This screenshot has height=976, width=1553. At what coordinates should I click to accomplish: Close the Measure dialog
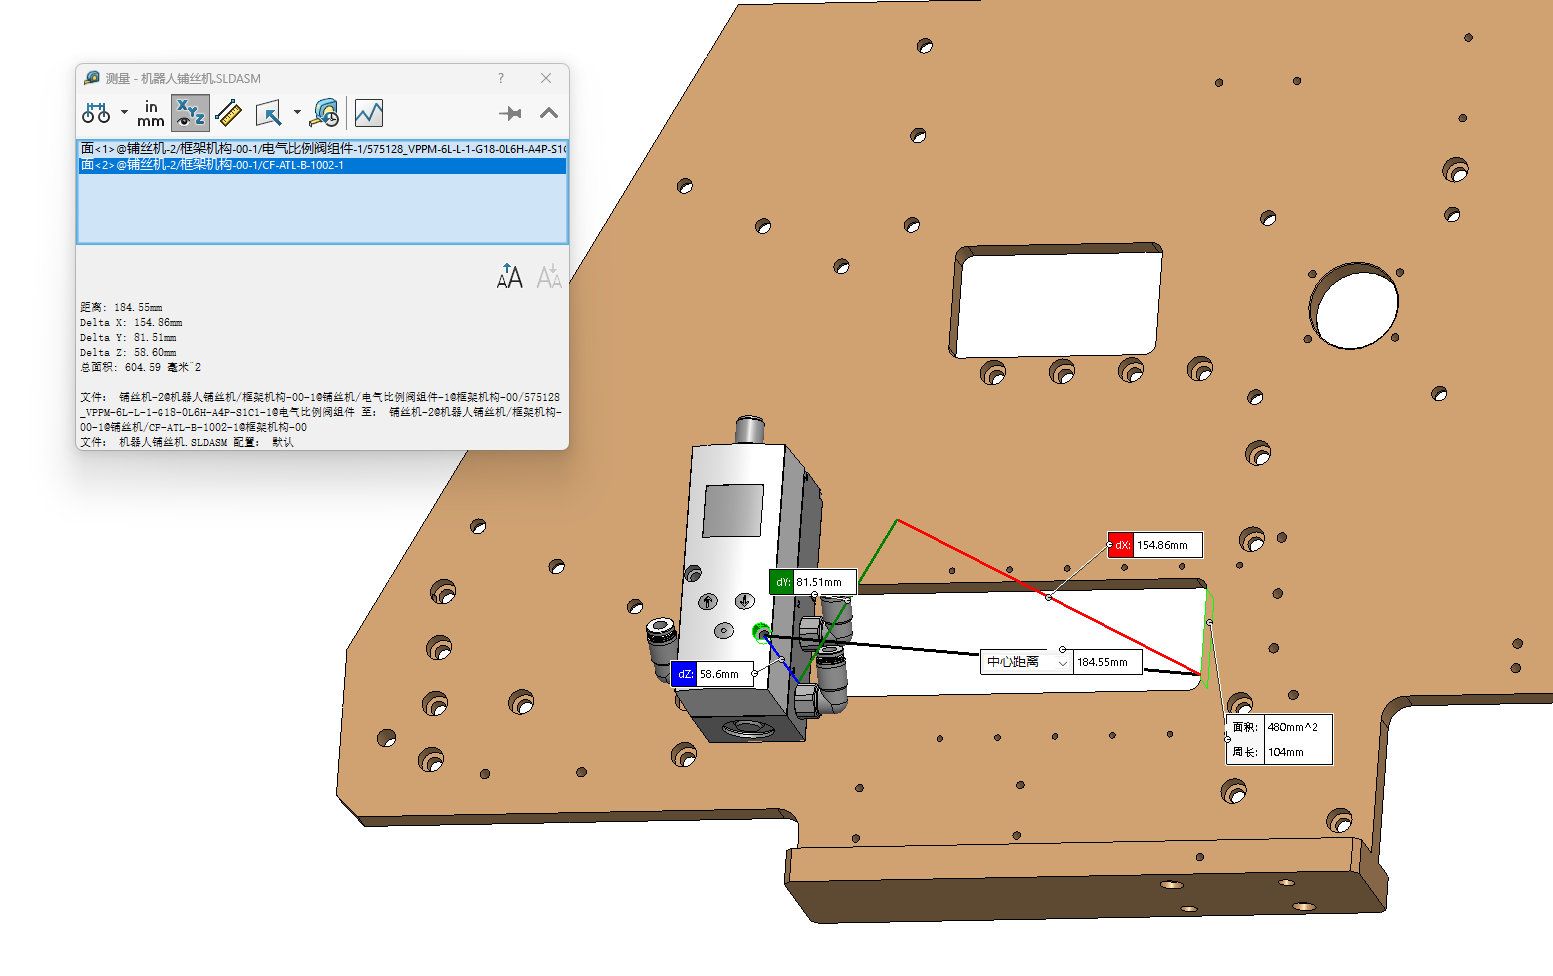pyautogui.click(x=546, y=78)
